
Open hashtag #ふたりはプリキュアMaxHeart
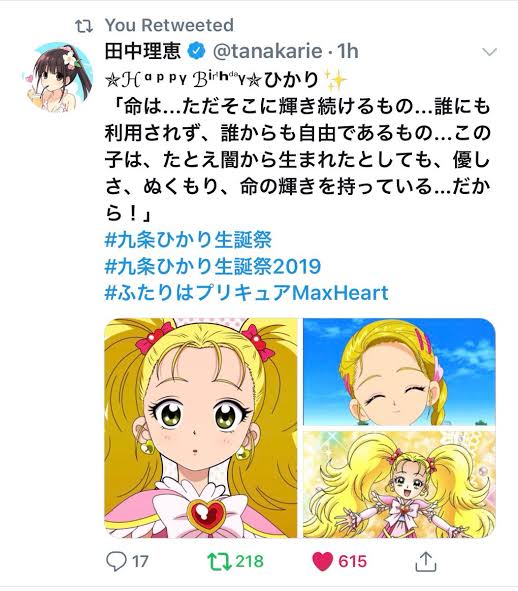[247, 293]
